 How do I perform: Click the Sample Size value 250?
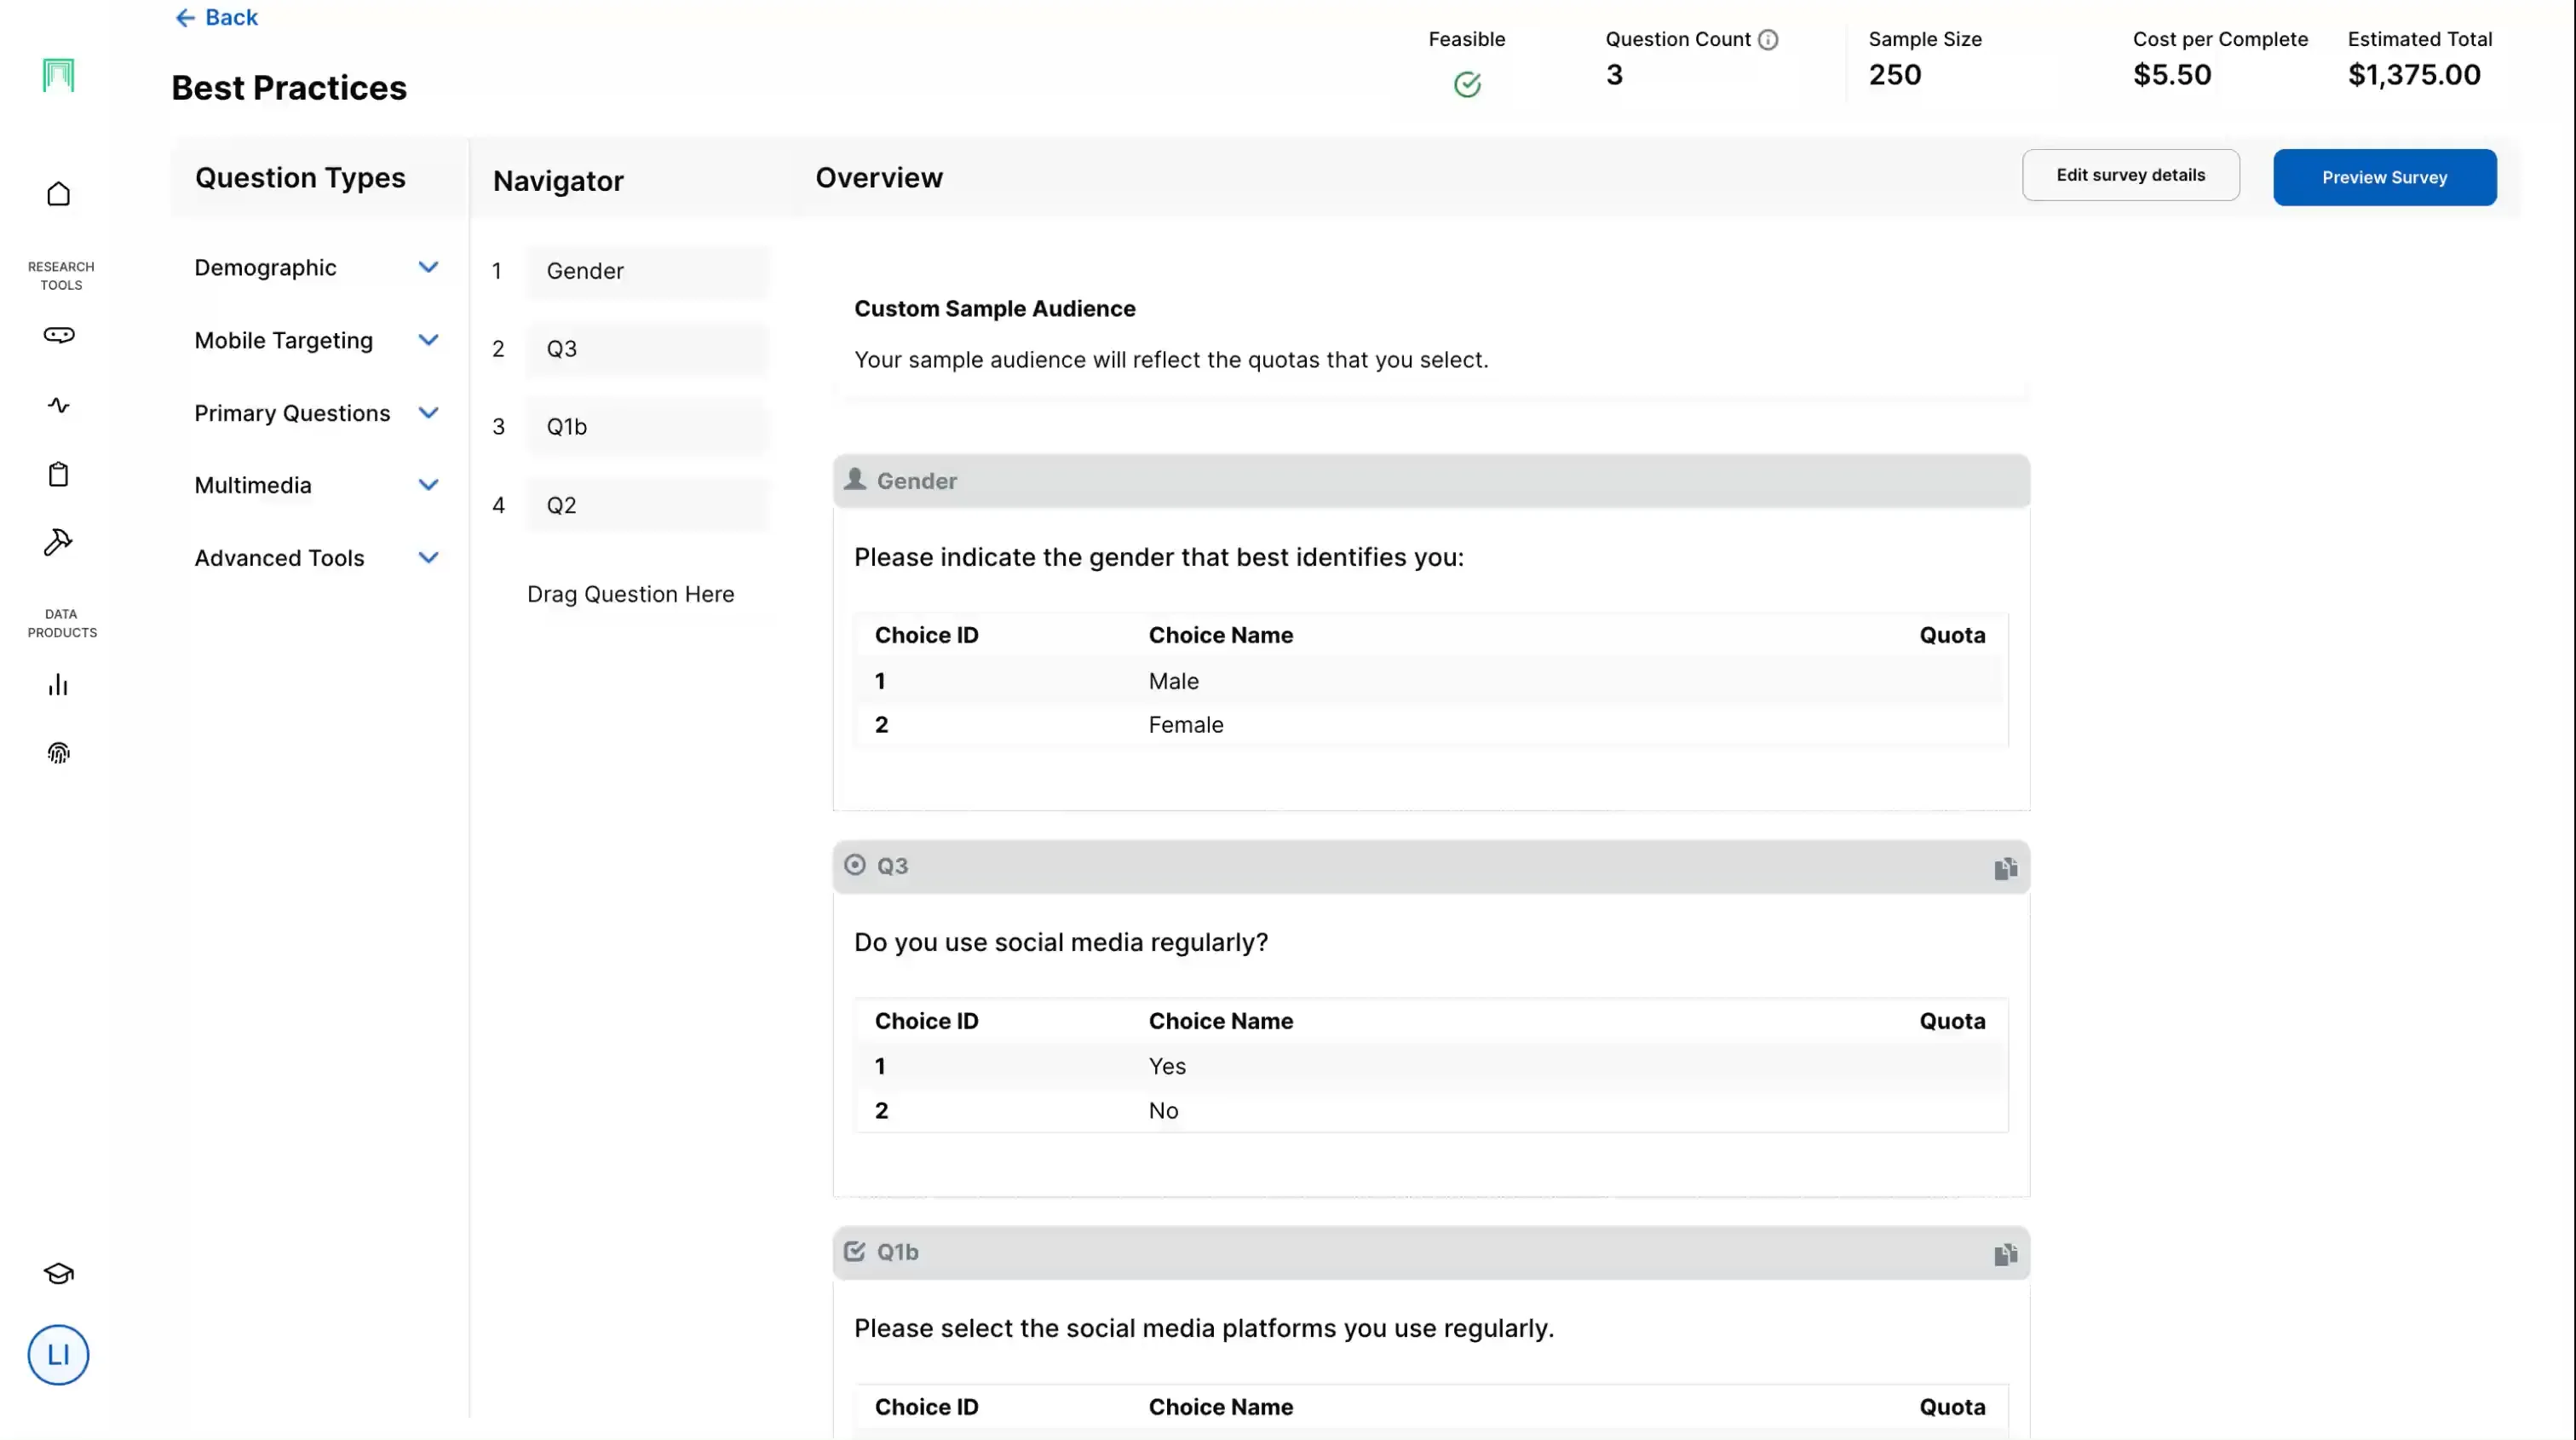[x=1895, y=75]
